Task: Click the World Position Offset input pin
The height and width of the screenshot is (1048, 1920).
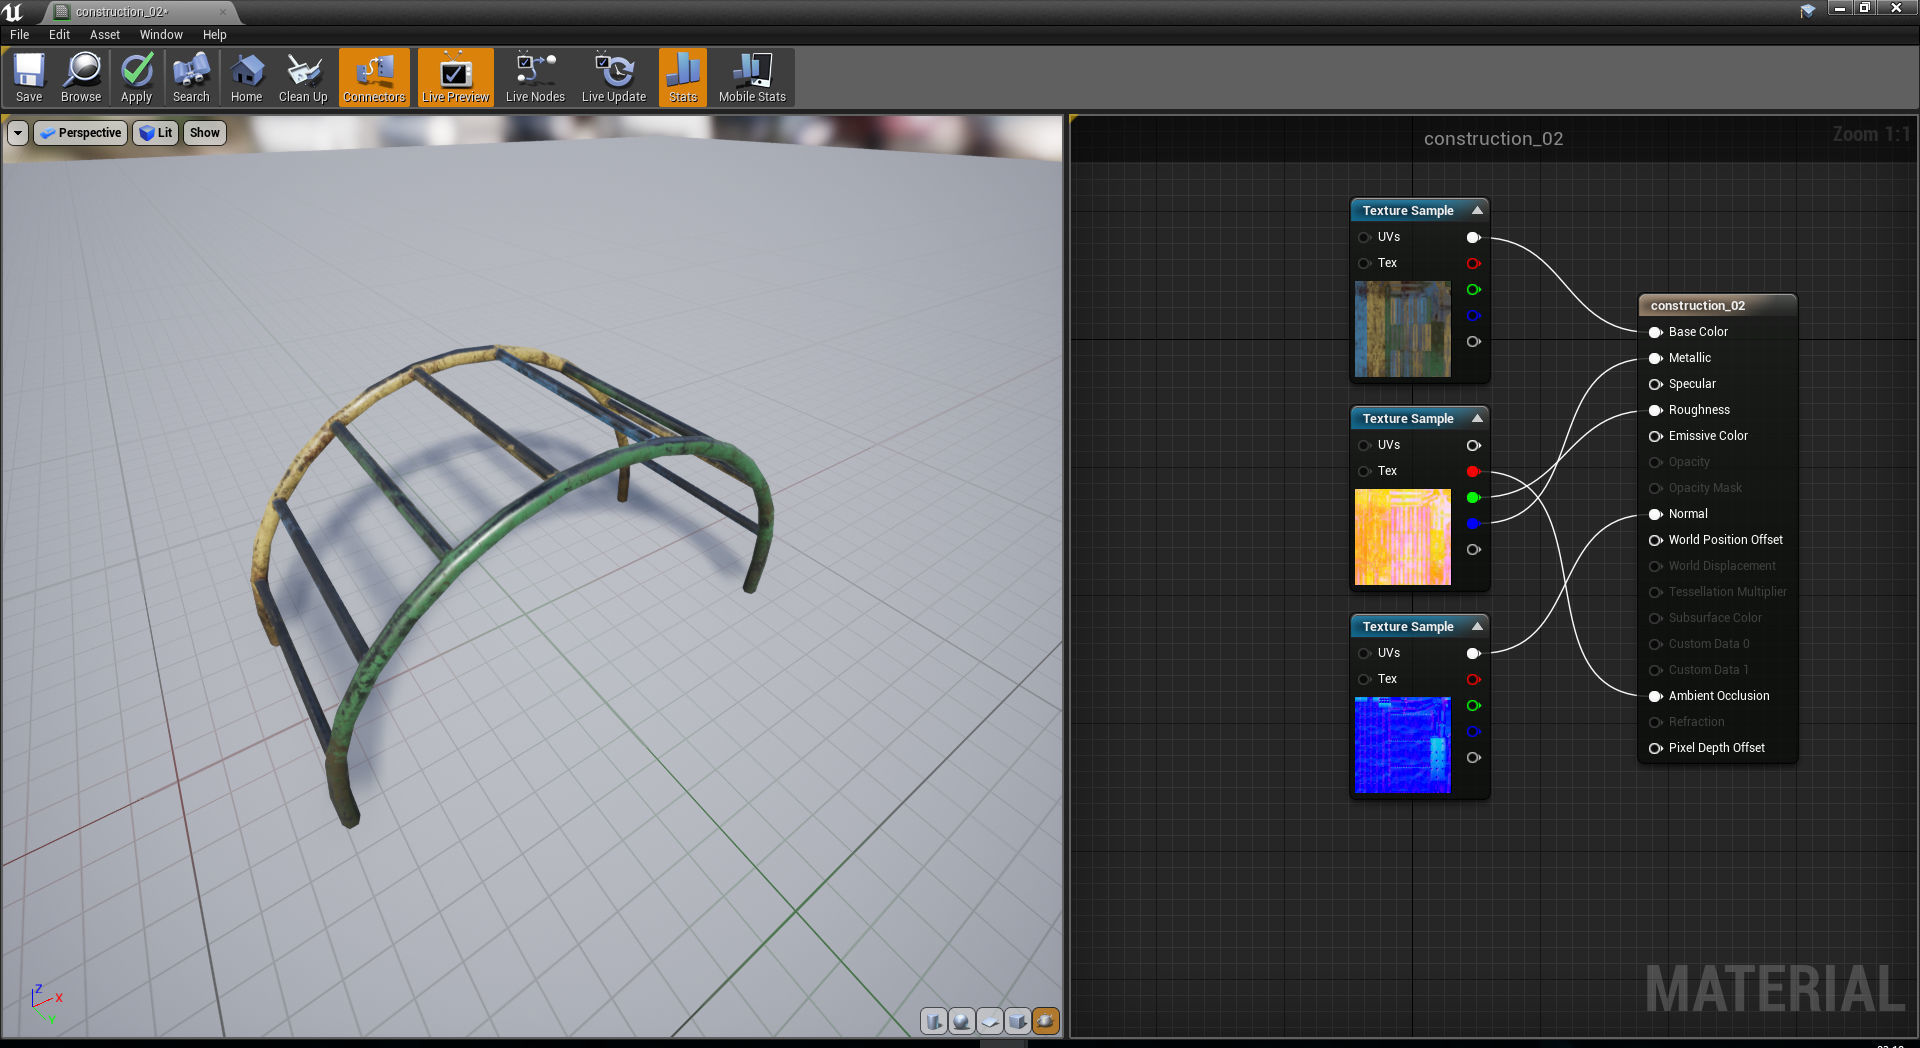Action: tap(1655, 540)
